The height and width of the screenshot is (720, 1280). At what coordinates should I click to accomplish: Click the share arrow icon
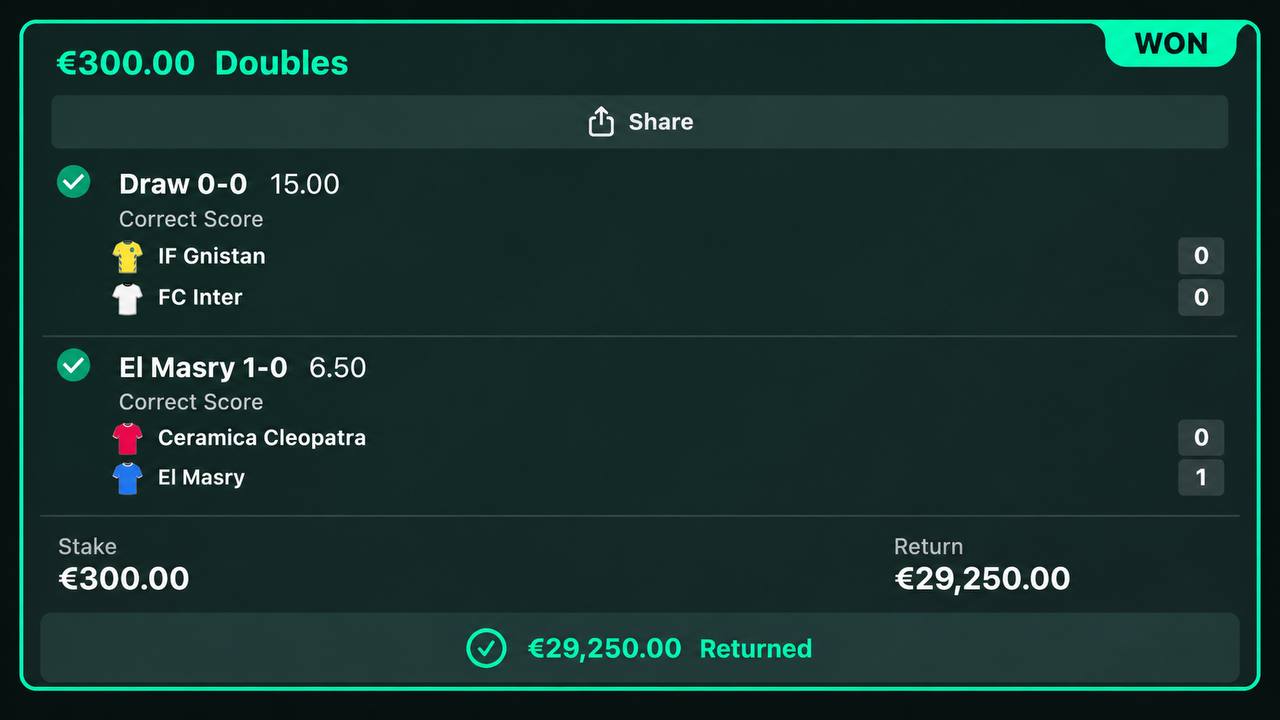pos(601,122)
